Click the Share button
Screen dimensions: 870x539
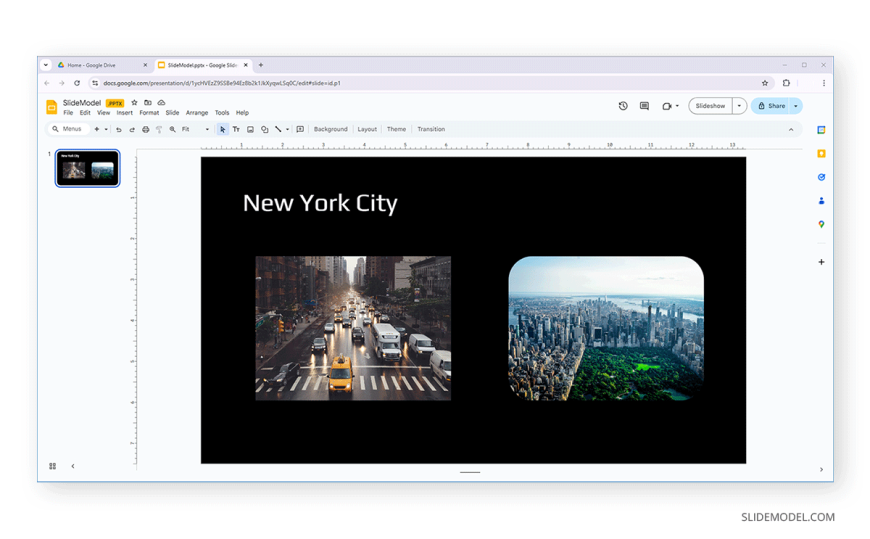[771, 106]
